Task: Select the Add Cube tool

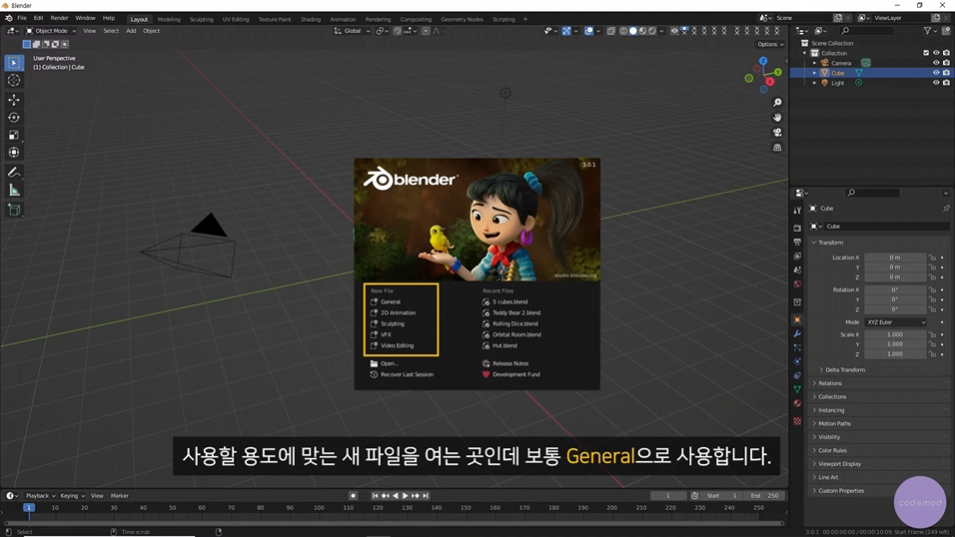Action: (x=13, y=210)
